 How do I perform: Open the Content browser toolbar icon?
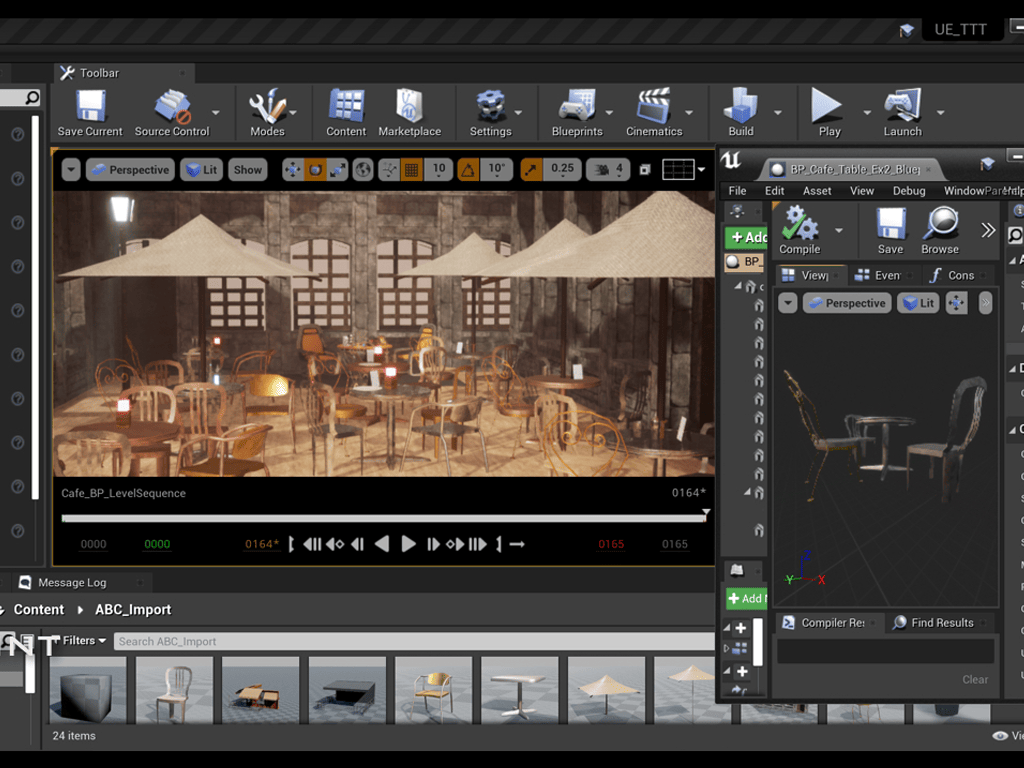pos(346,106)
